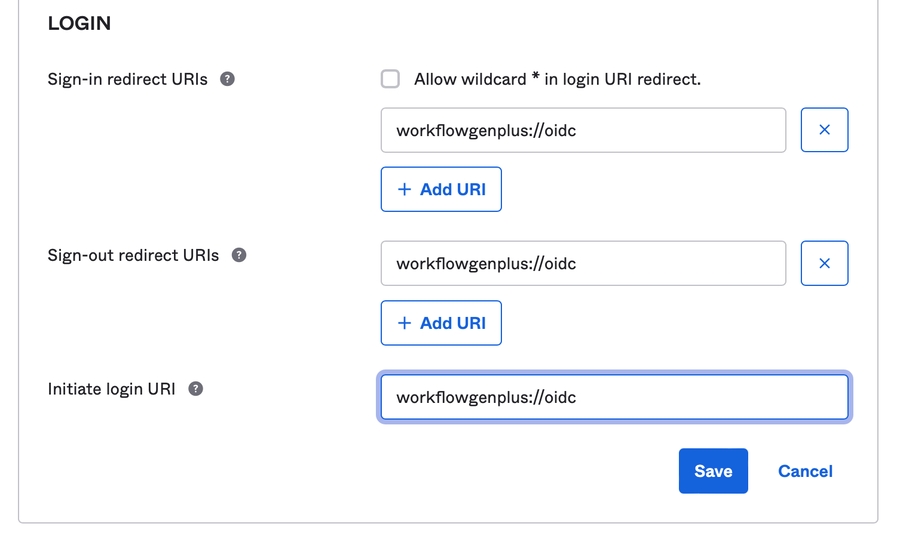The height and width of the screenshot is (542, 900).
Task: Click plus icon in sign-in Add URI button
Action: coord(405,190)
